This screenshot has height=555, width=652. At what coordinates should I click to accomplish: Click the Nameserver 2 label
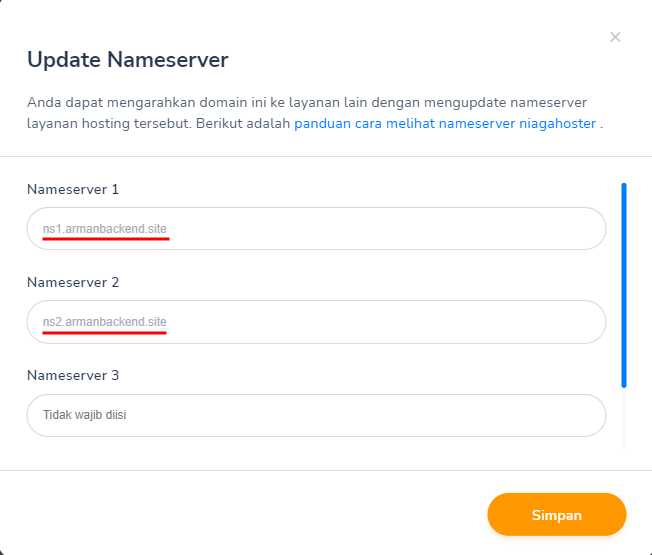coord(73,283)
